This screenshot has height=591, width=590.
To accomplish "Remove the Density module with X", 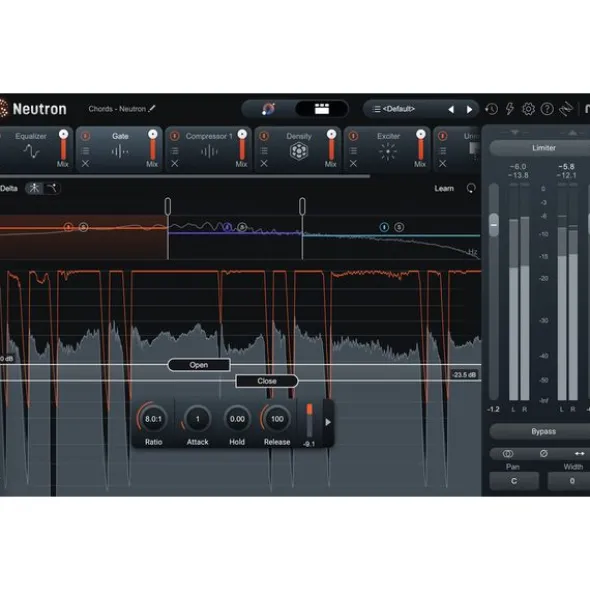I will [264, 164].
